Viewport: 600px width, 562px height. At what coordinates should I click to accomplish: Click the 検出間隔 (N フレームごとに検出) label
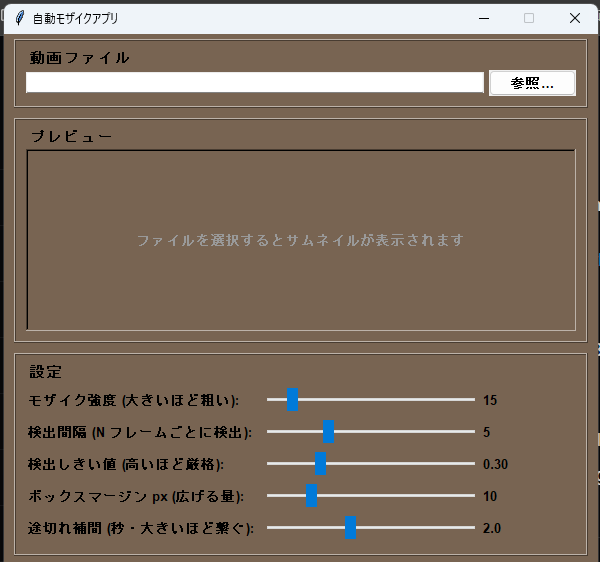140,432
